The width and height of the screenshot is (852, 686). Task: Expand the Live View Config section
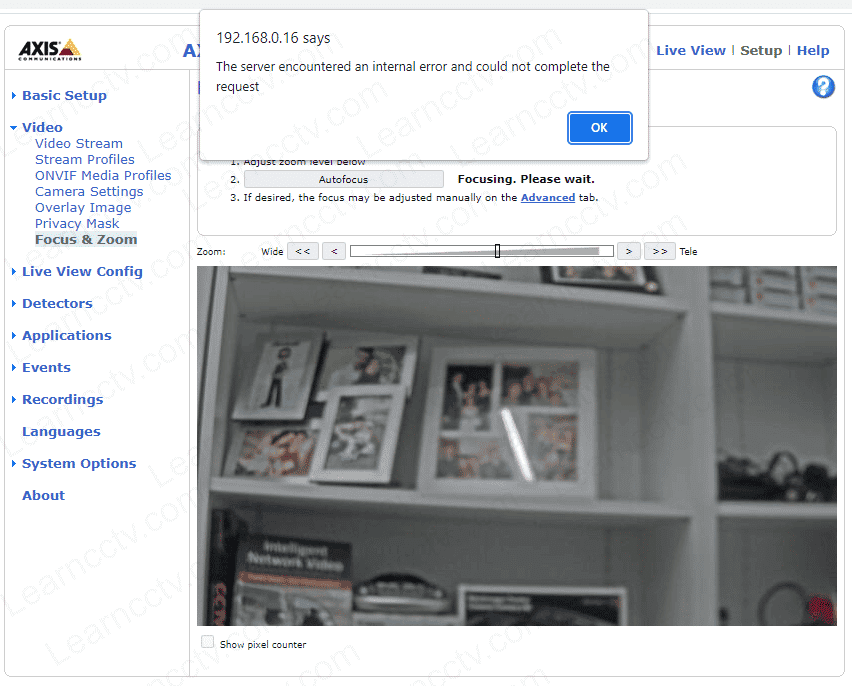coord(82,272)
